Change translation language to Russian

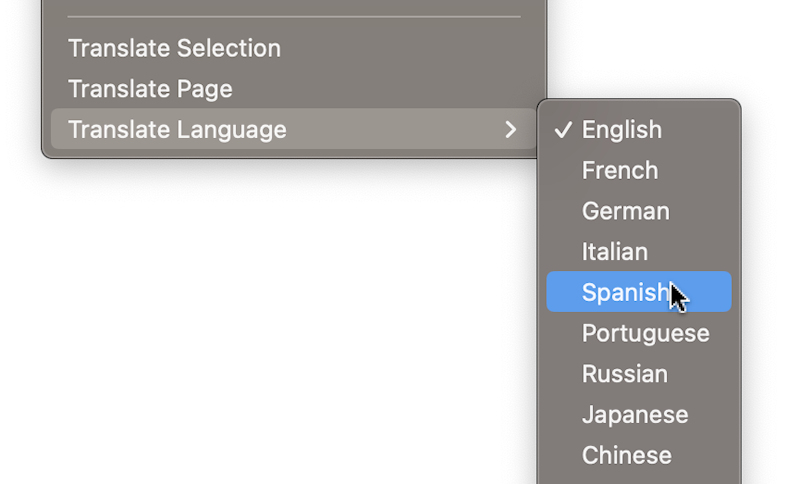pyautogui.click(x=624, y=374)
